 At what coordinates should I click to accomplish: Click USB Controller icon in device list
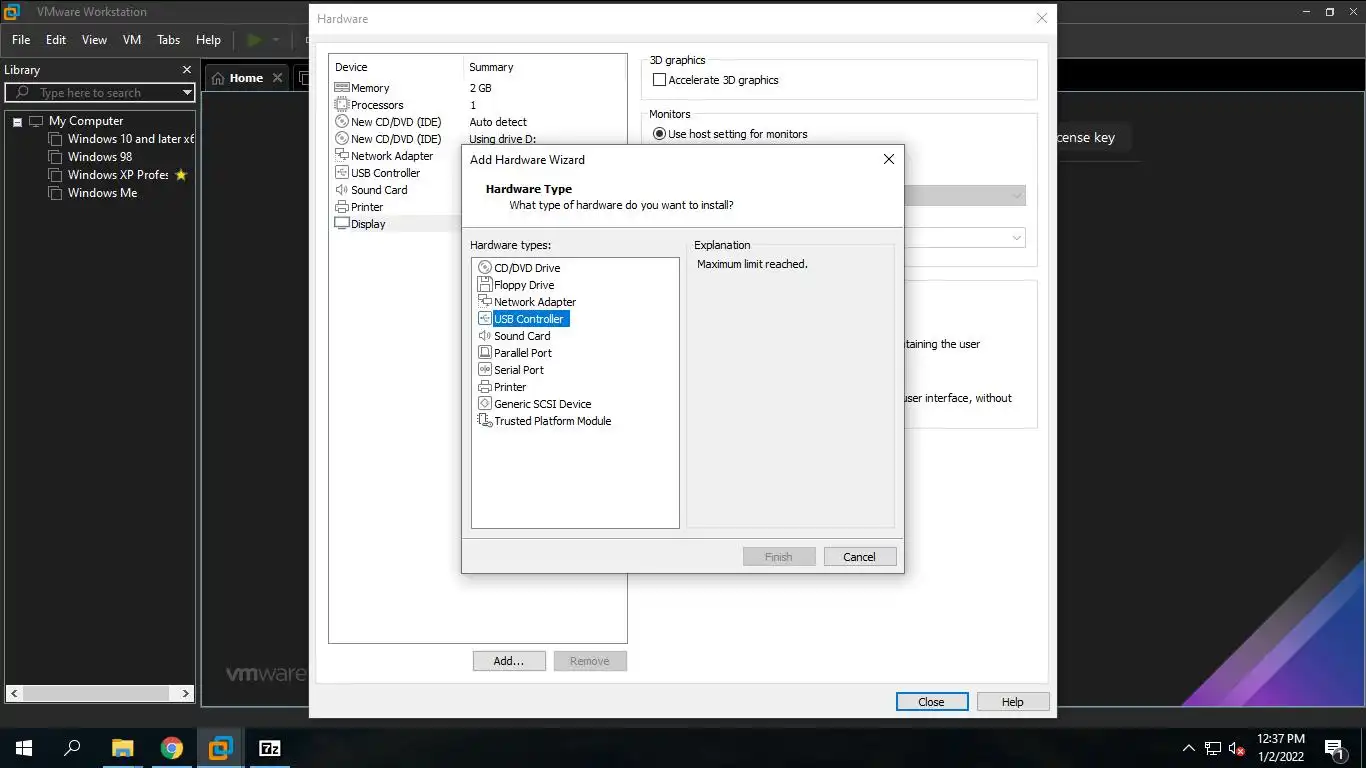[342, 173]
